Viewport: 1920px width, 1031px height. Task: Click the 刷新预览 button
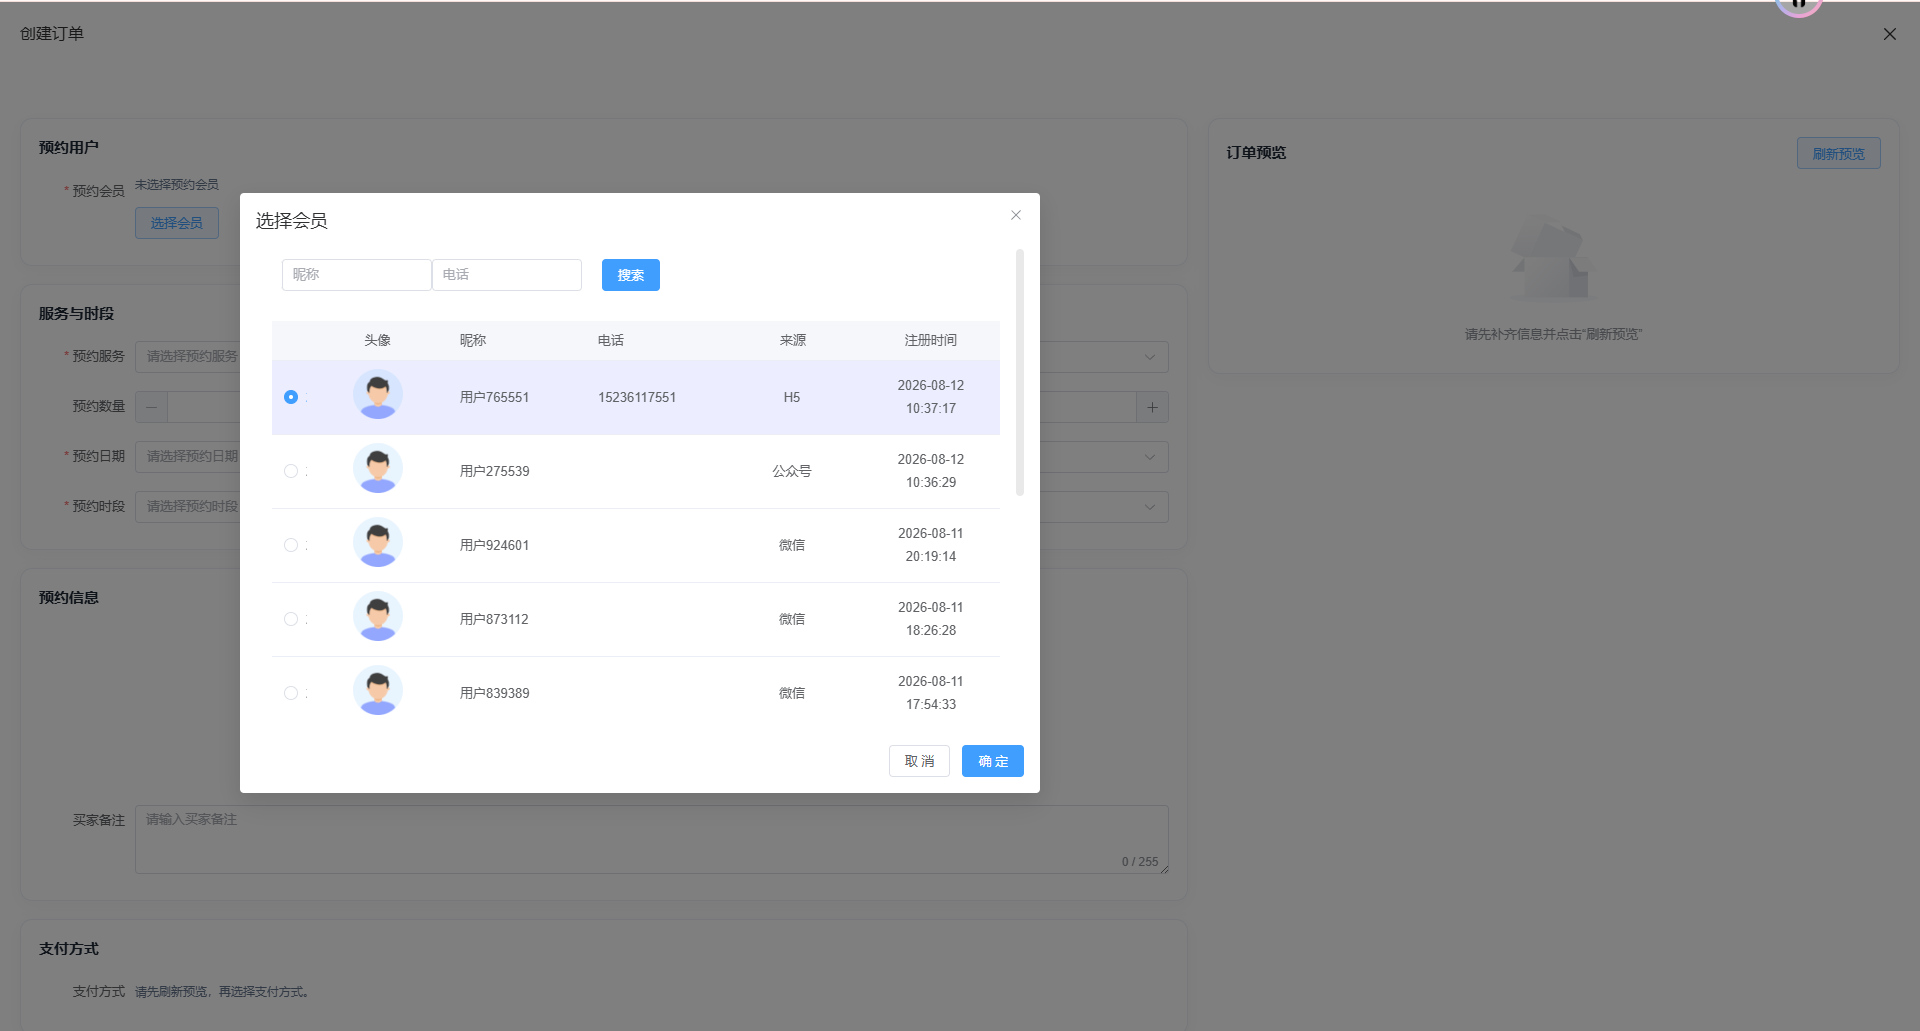coord(1839,153)
